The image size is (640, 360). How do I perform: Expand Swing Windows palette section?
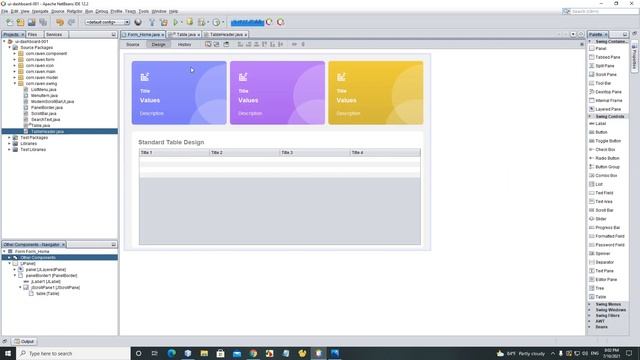(x=589, y=310)
